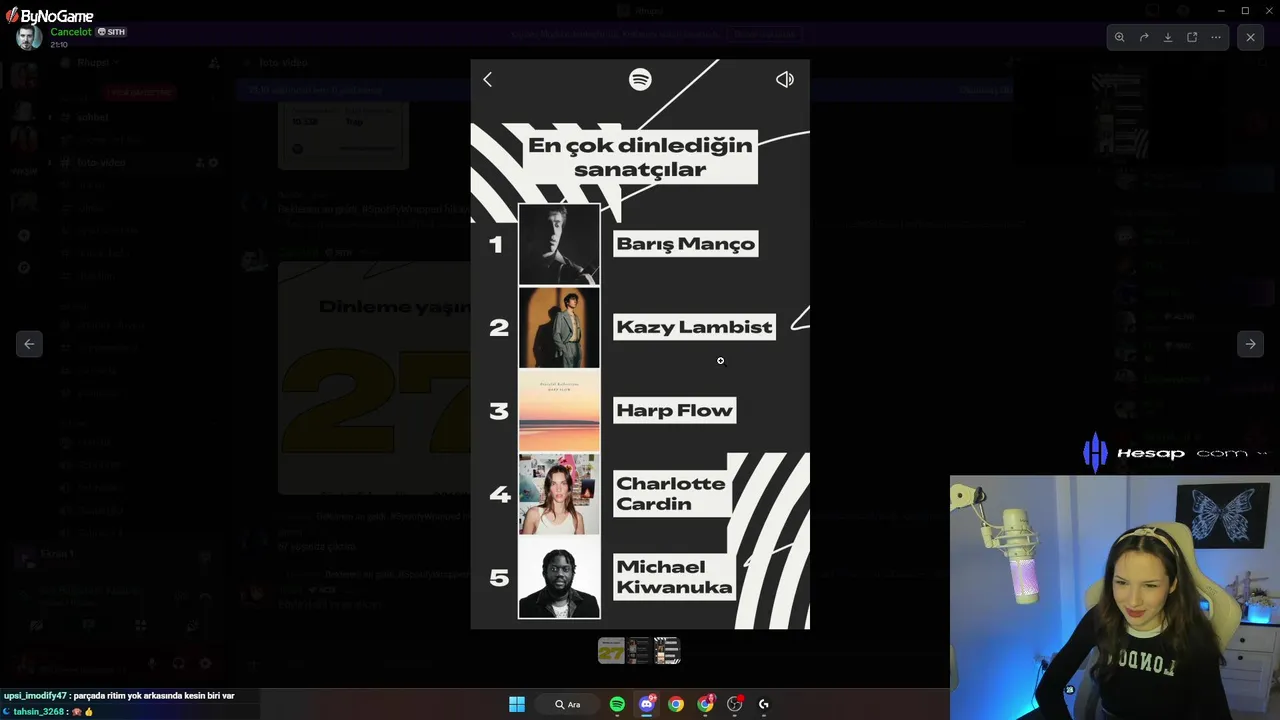Image resolution: width=1280 pixels, height=720 pixels.
Task: Click the Charlotte Cardin artist name
Action: [x=671, y=493]
